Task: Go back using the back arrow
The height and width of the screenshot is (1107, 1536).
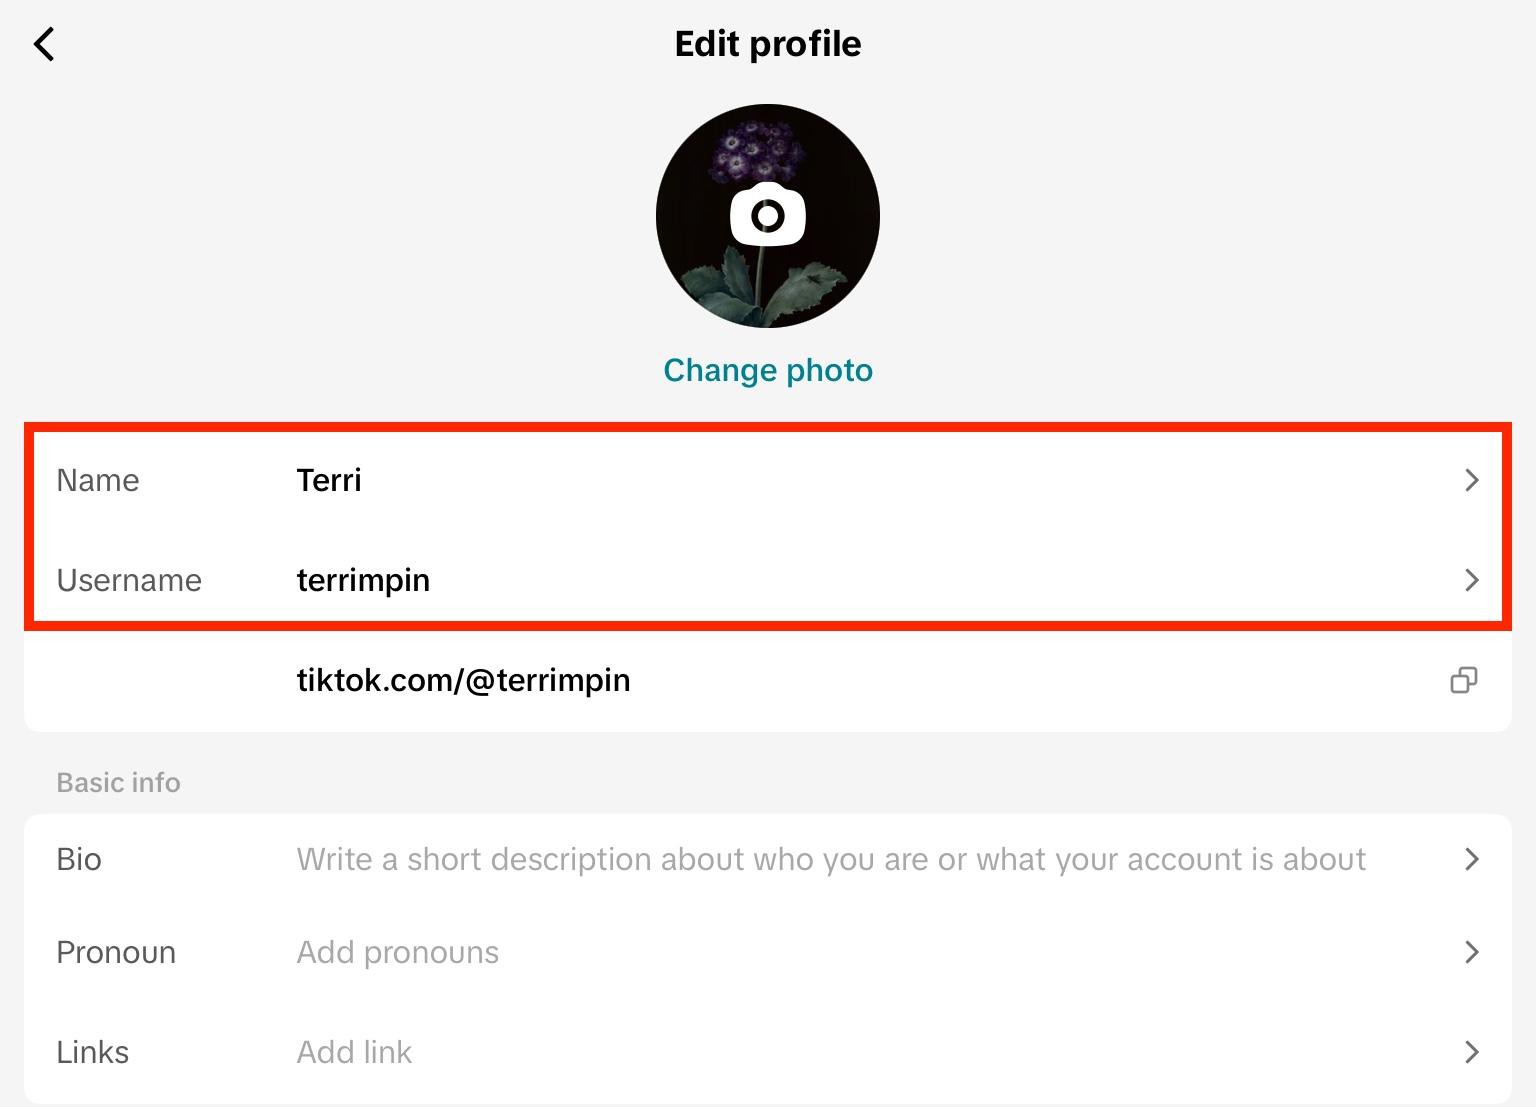Action: [44, 44]
